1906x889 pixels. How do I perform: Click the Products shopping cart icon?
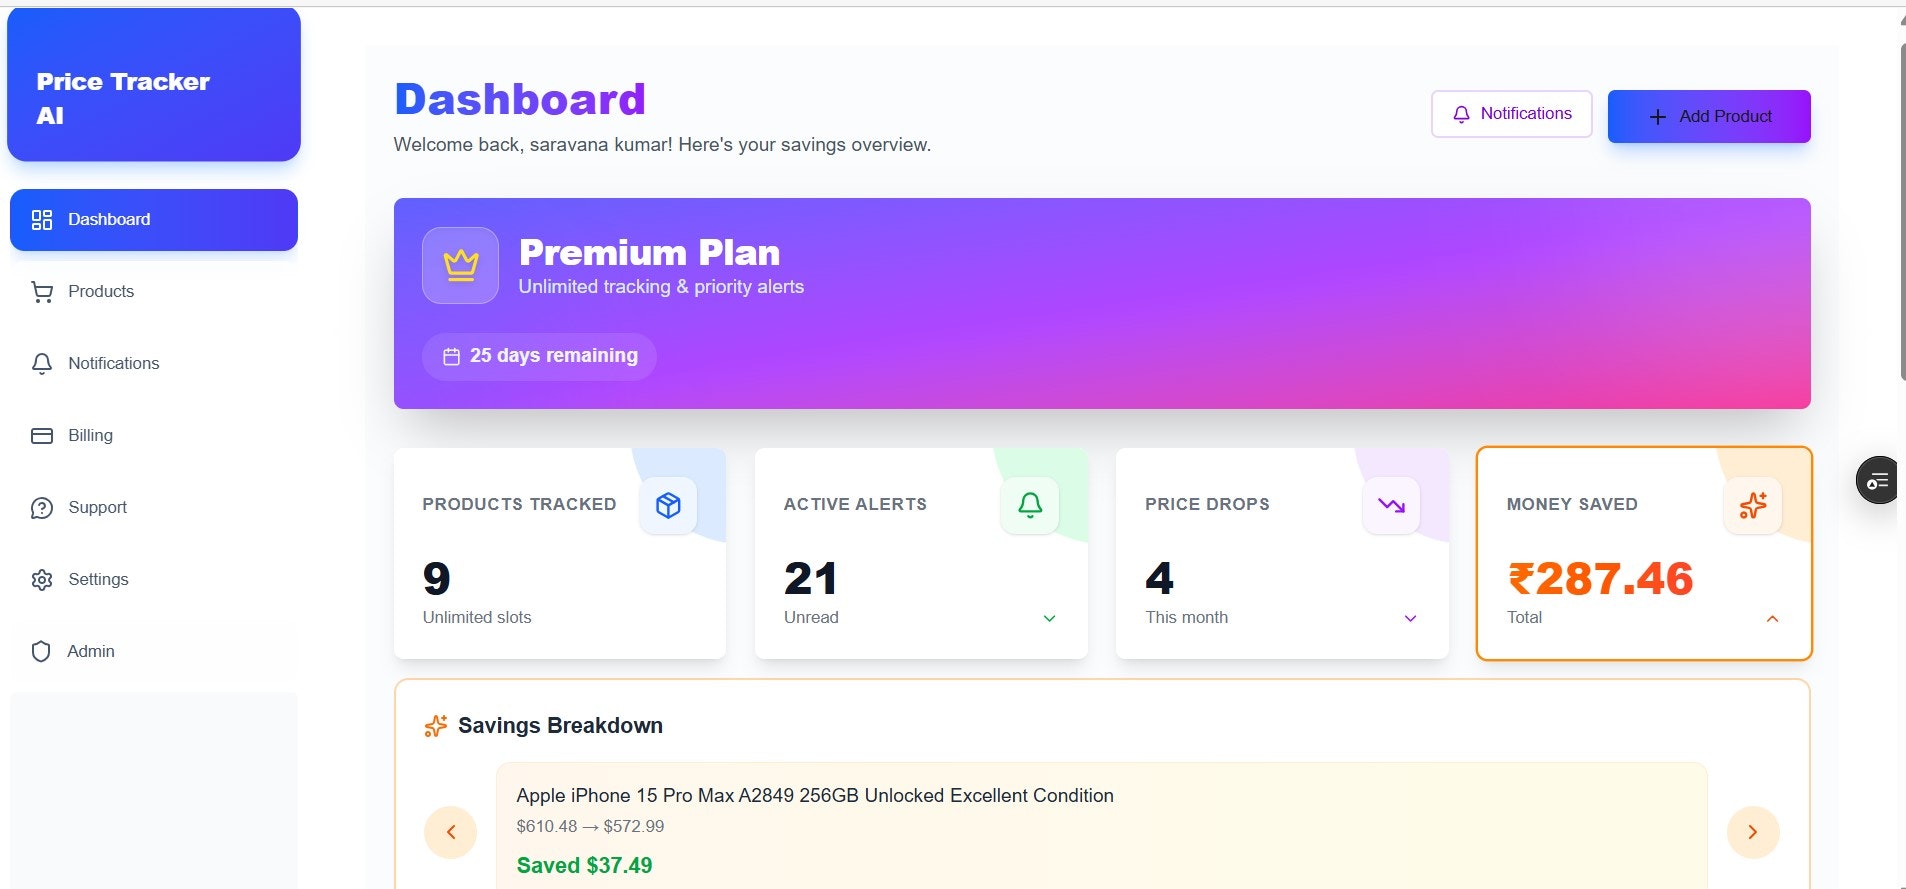(x=42, y=291)
